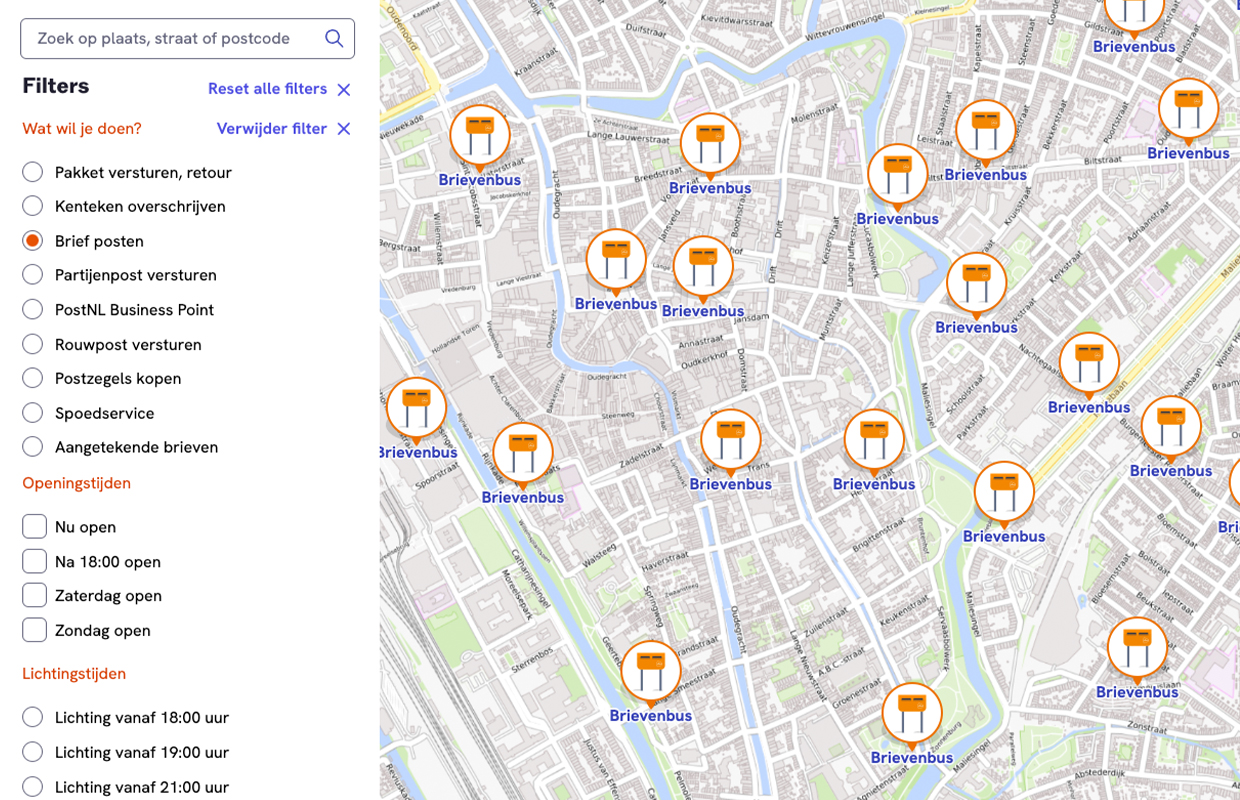The height and width of the screenshot is (800, 1240).
Task: Click the selected Brief posten radio
Action: click(x=33, y=241)
